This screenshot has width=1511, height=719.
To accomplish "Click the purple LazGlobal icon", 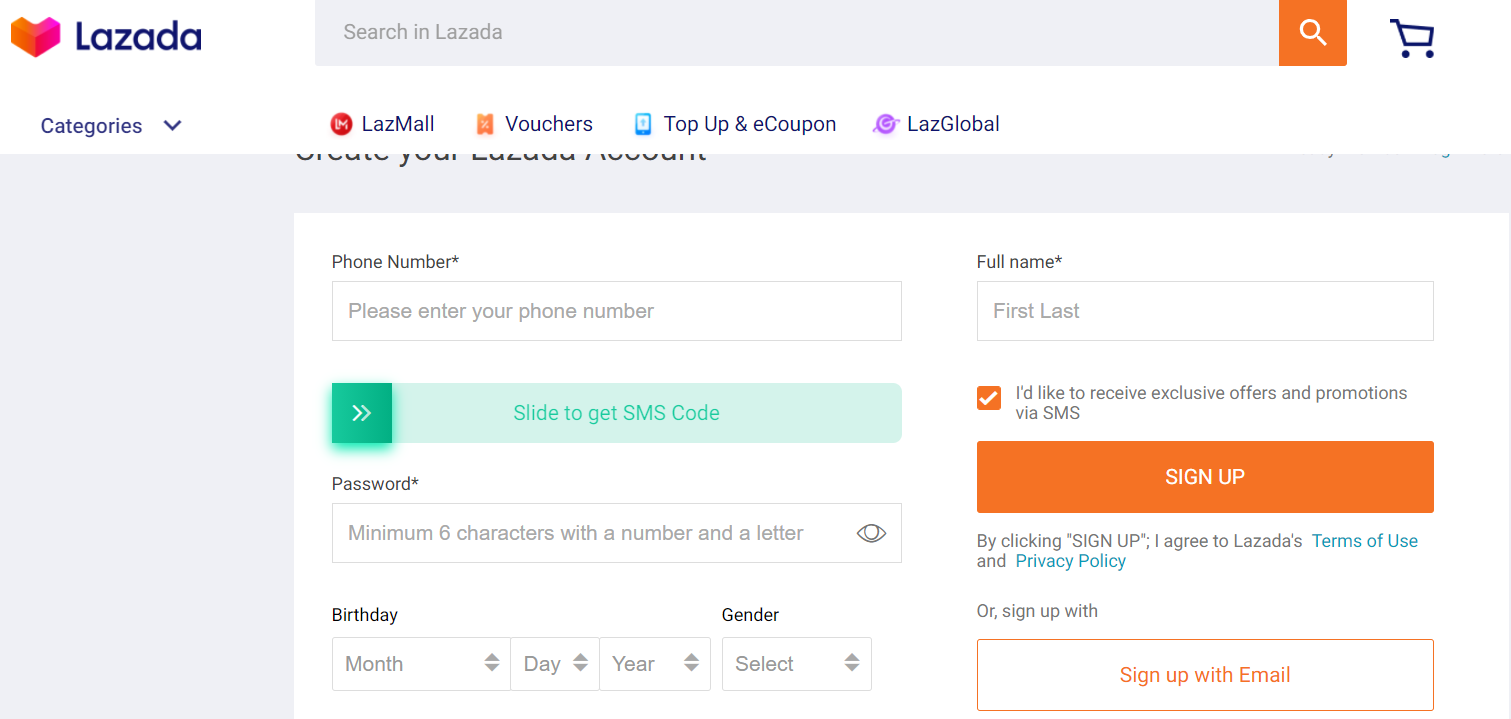I will pos(885,124).
